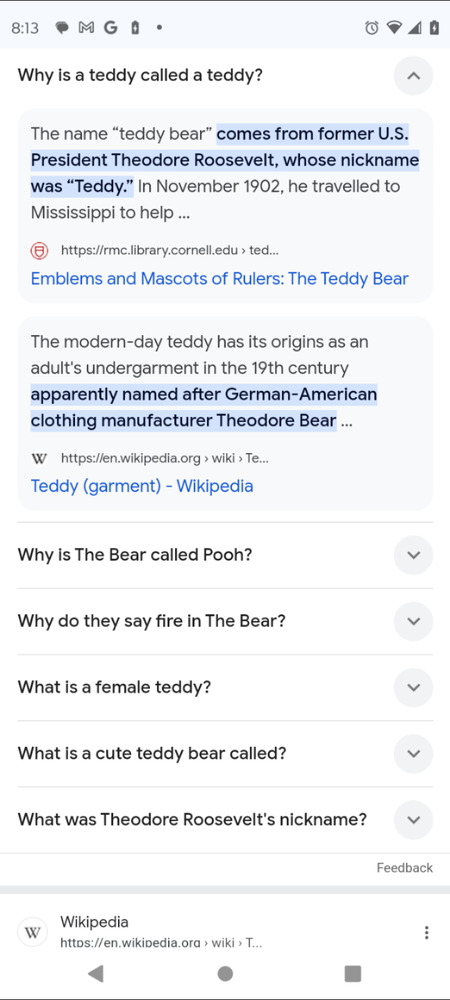The width and height of the screenshot is (450, 1000).
Task: Open "Emblems and Mascots of Rulers: The Teddy Bear" link
Action: coord(219,279)
